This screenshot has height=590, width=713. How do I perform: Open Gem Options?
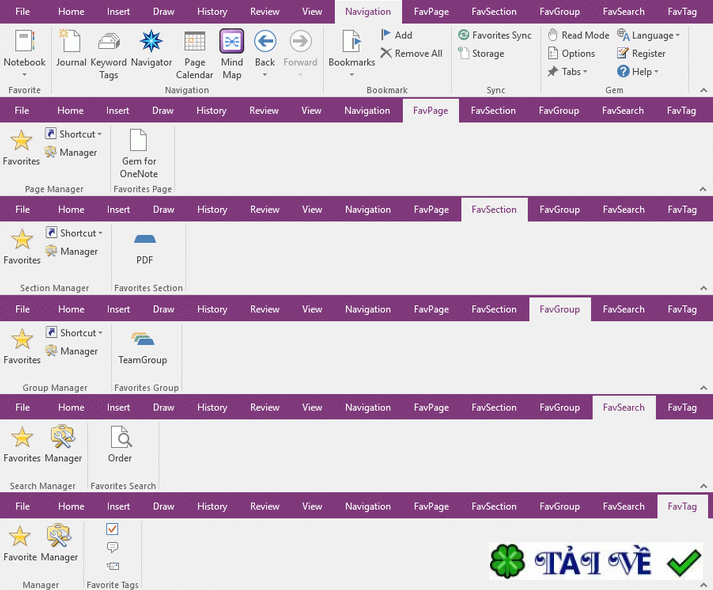point(571,53)
